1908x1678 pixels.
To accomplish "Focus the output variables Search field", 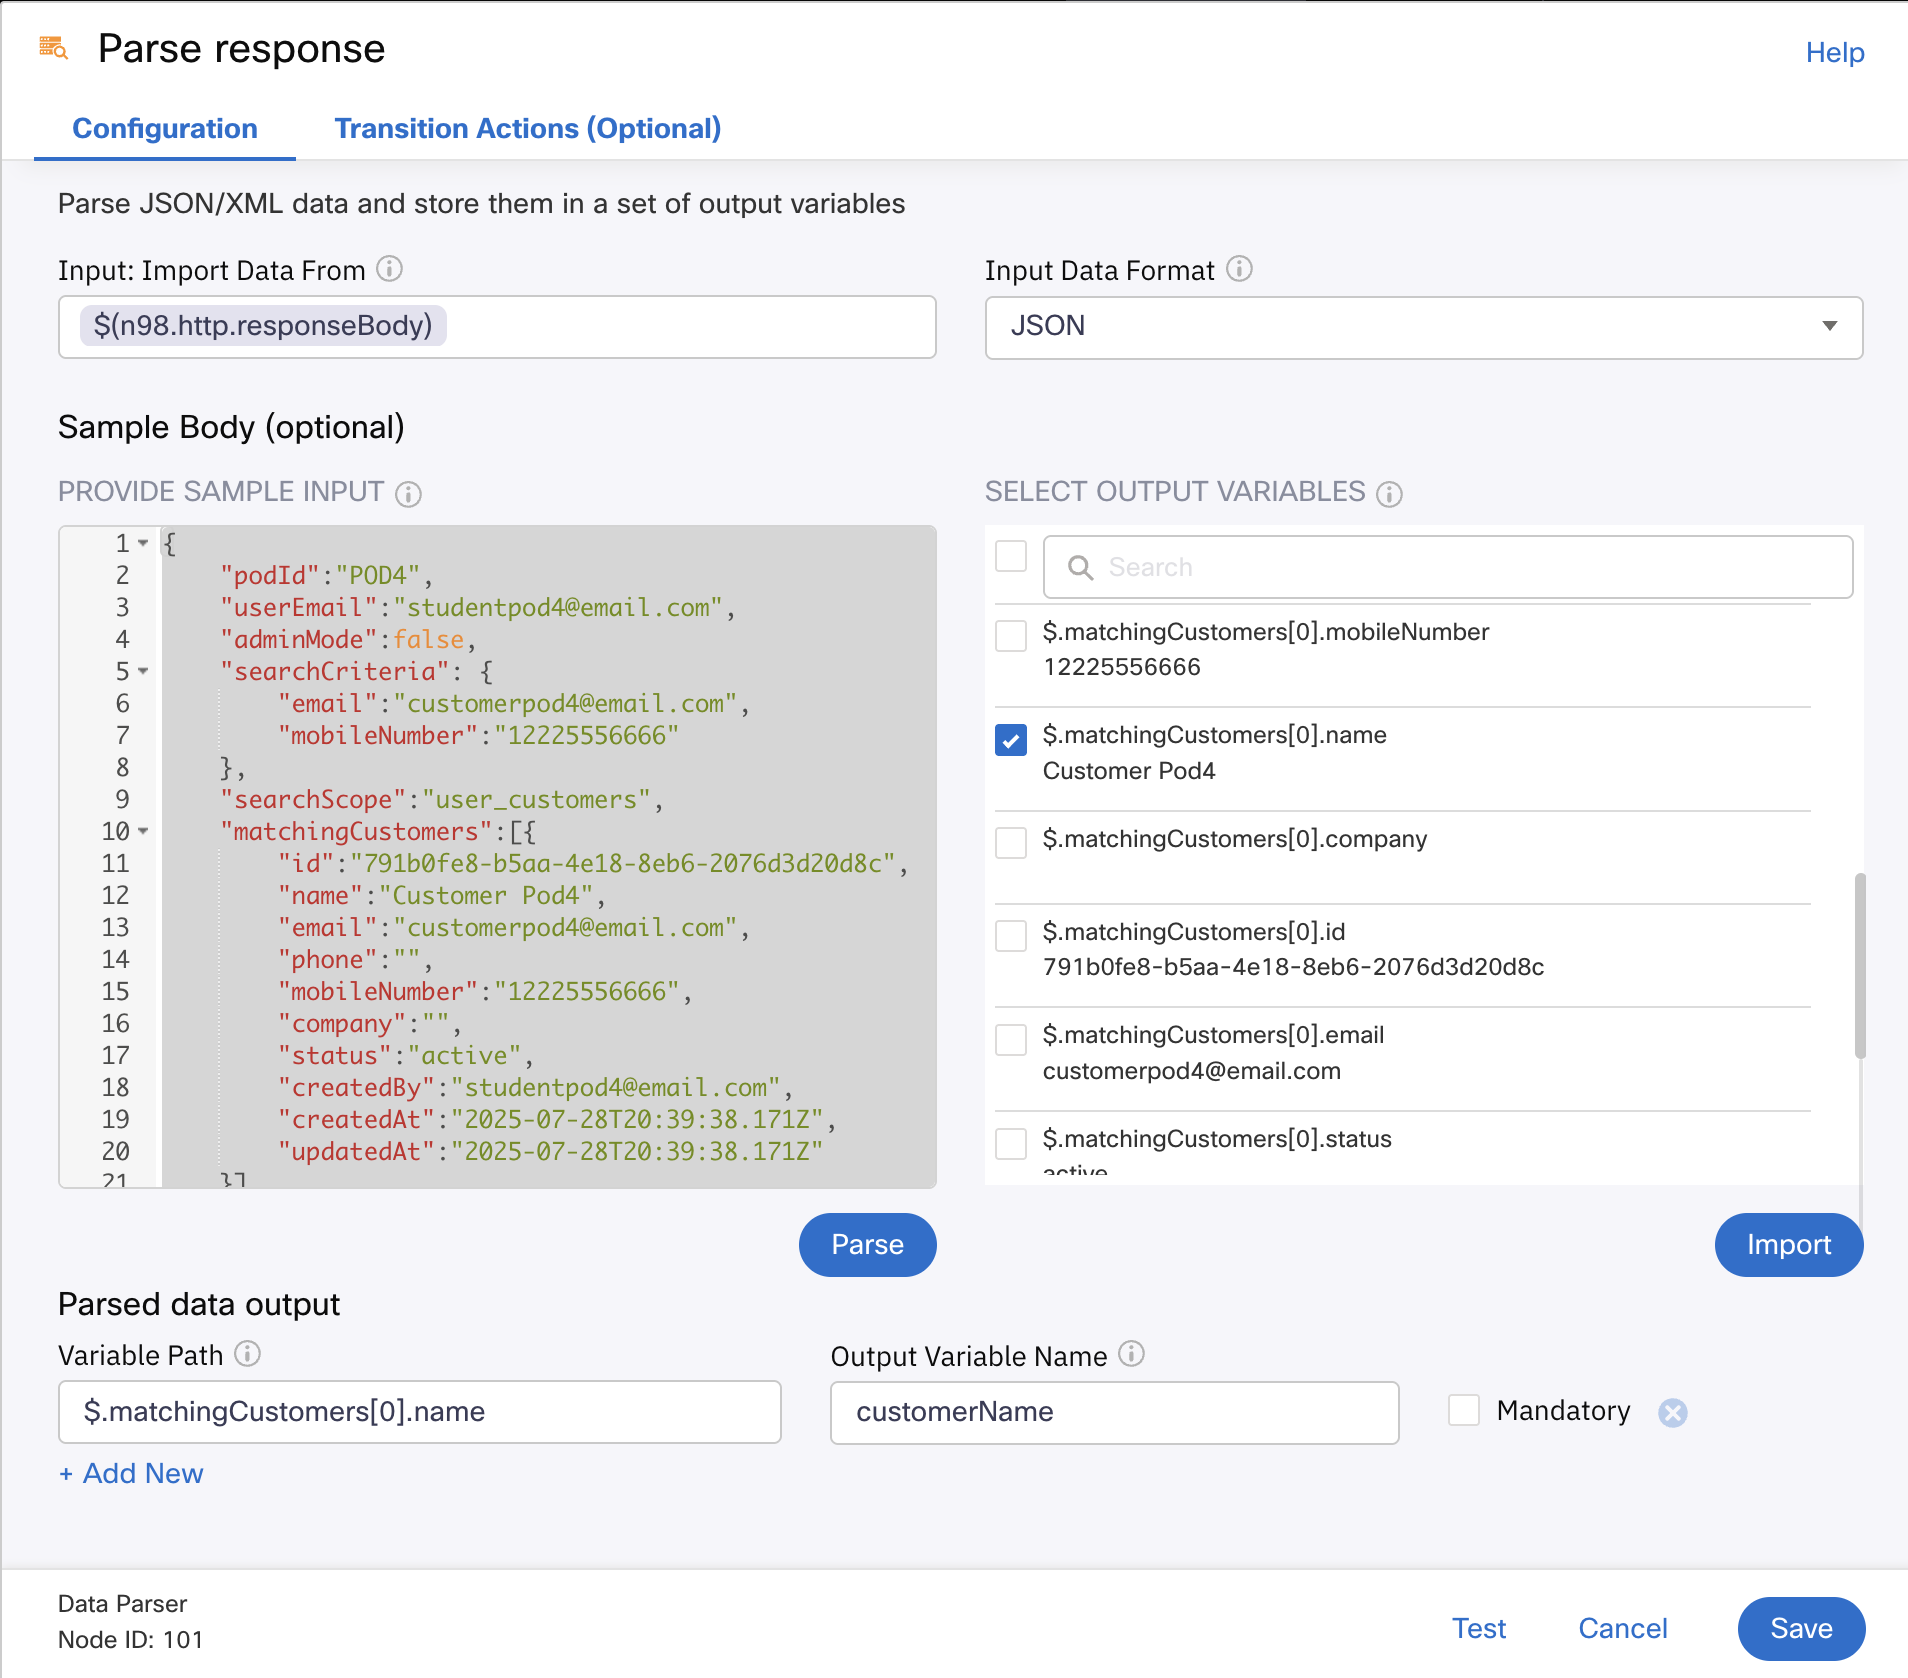I will (1448, 567).
